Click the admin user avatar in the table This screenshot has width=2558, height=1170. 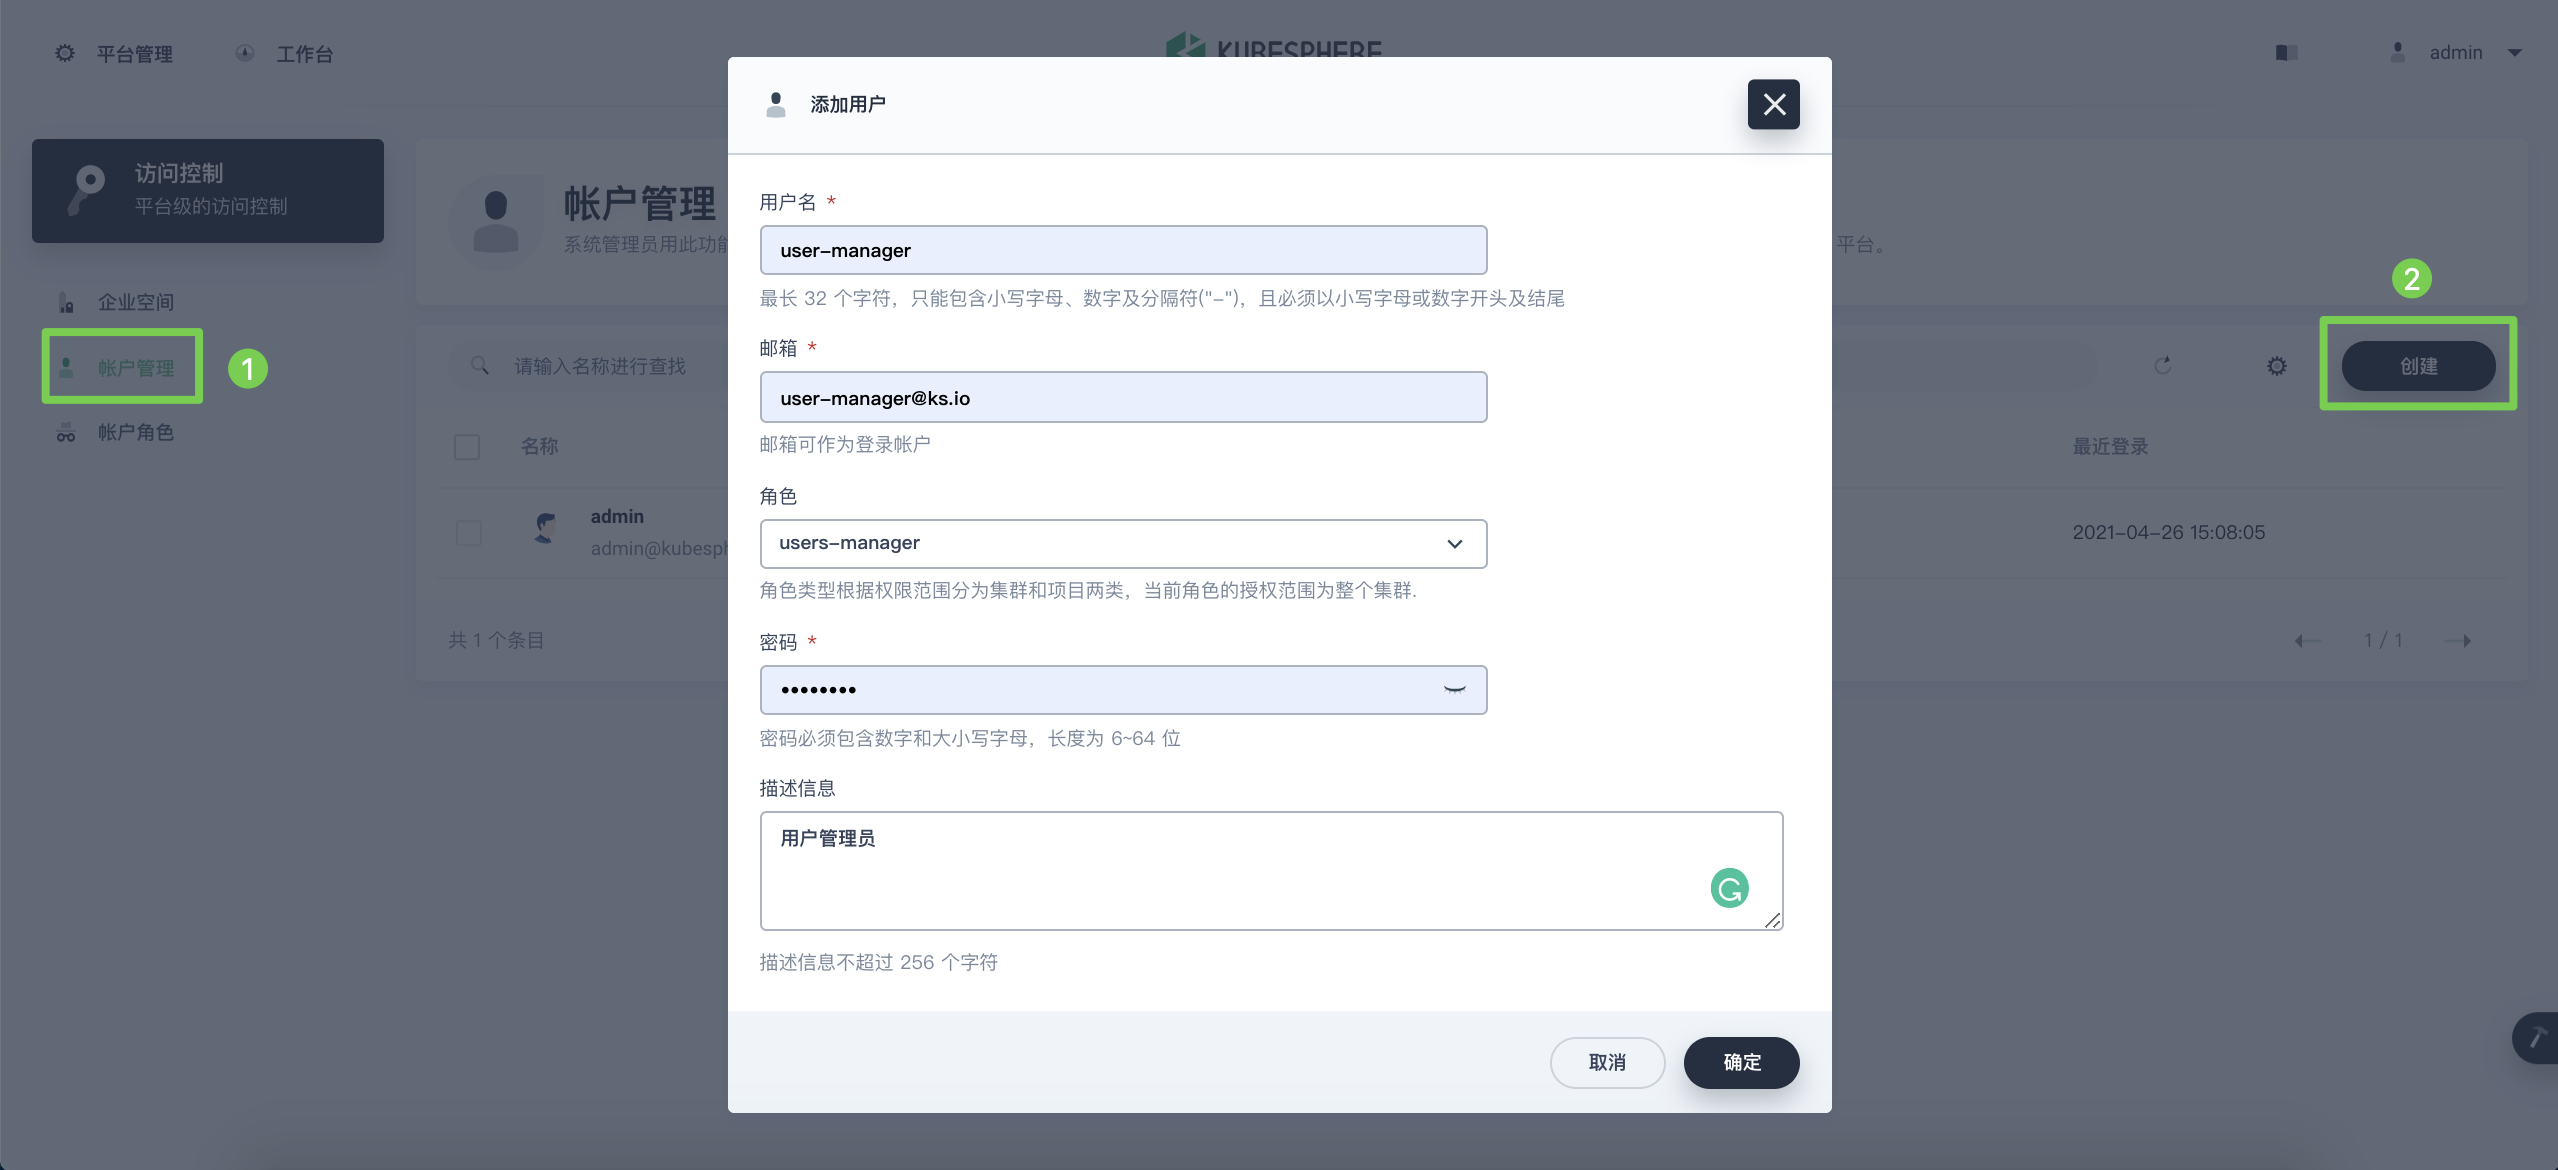tap(545, 528)
